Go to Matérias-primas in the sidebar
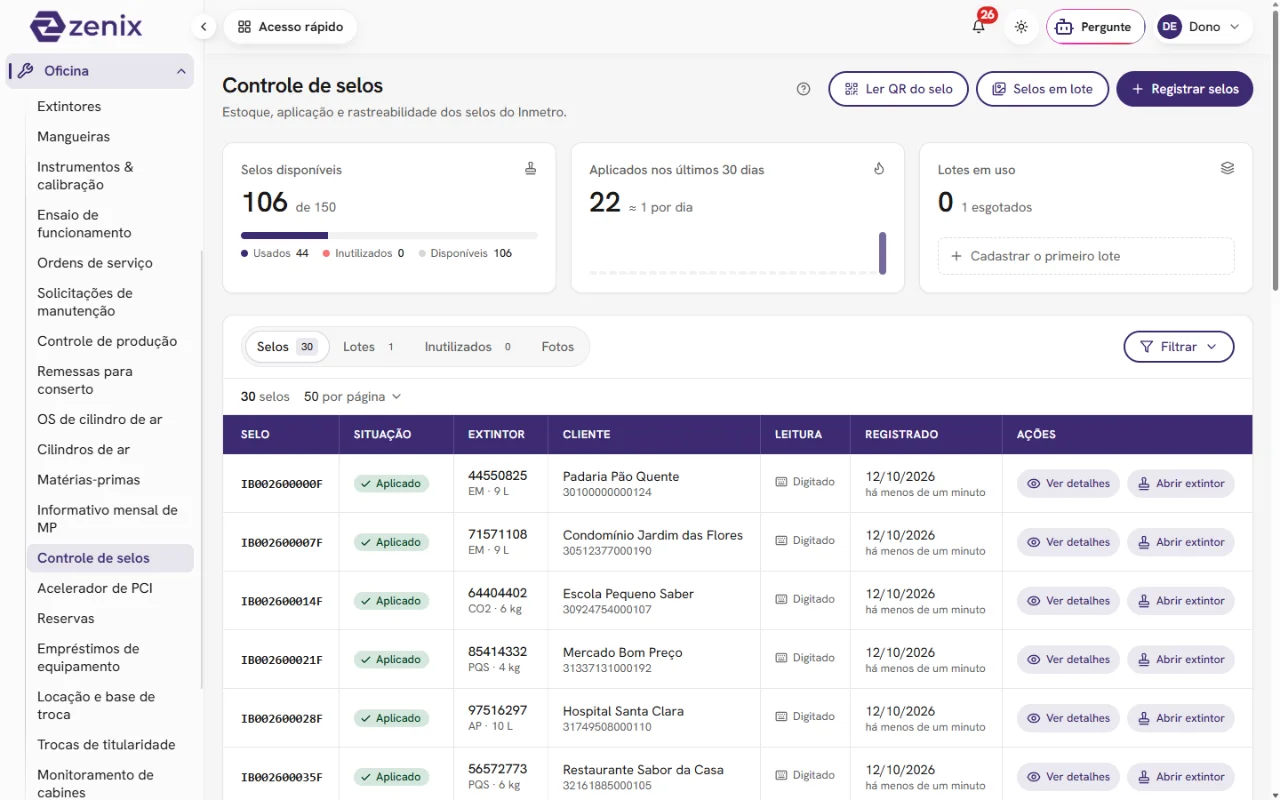This screenshot has width=1280, height=800. [x=89, y=480]
